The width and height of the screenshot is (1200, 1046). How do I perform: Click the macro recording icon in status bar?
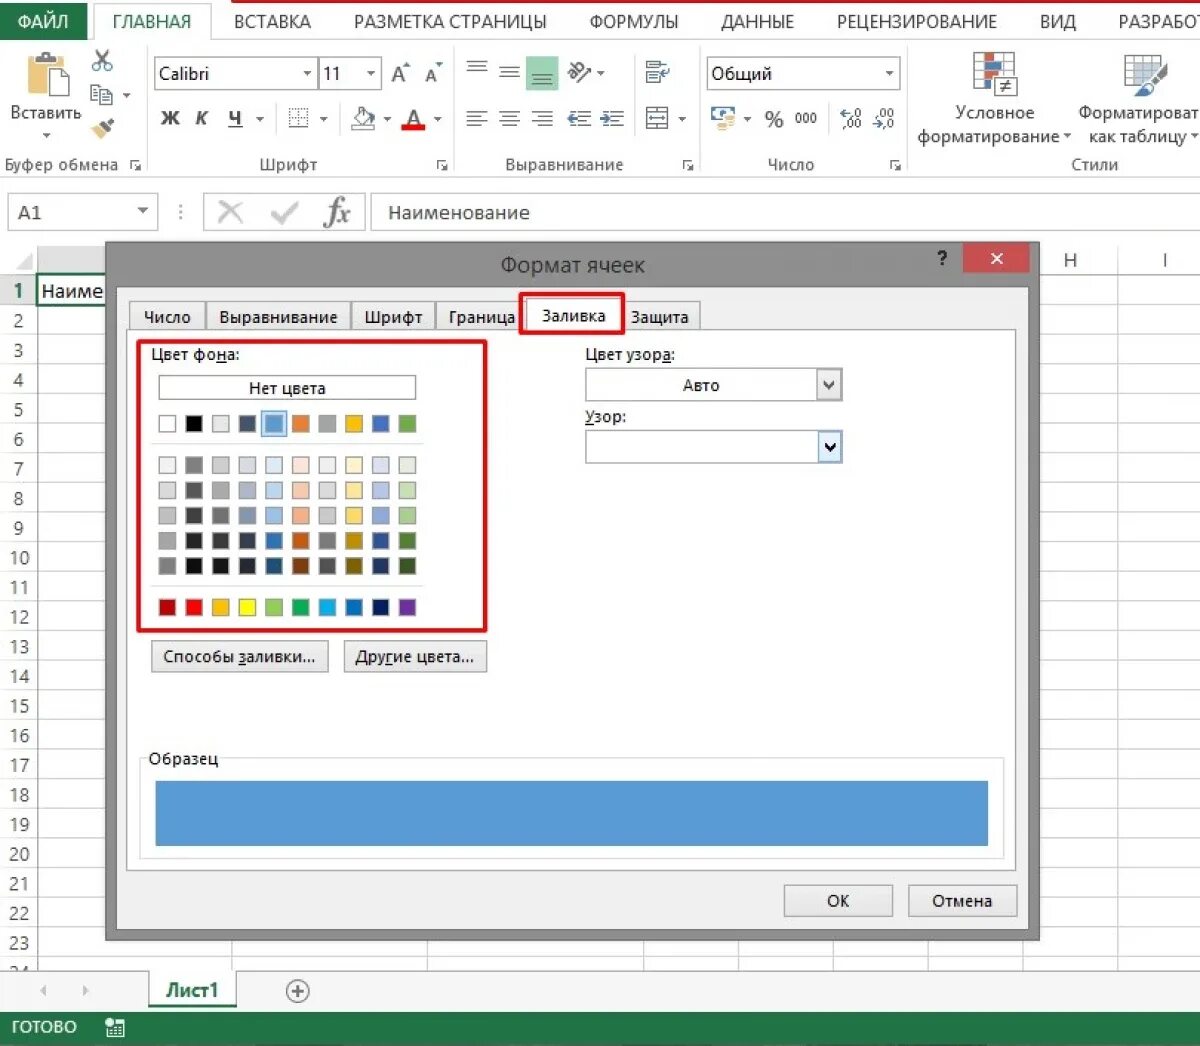pyautogui.click(x=115, y=1027)
